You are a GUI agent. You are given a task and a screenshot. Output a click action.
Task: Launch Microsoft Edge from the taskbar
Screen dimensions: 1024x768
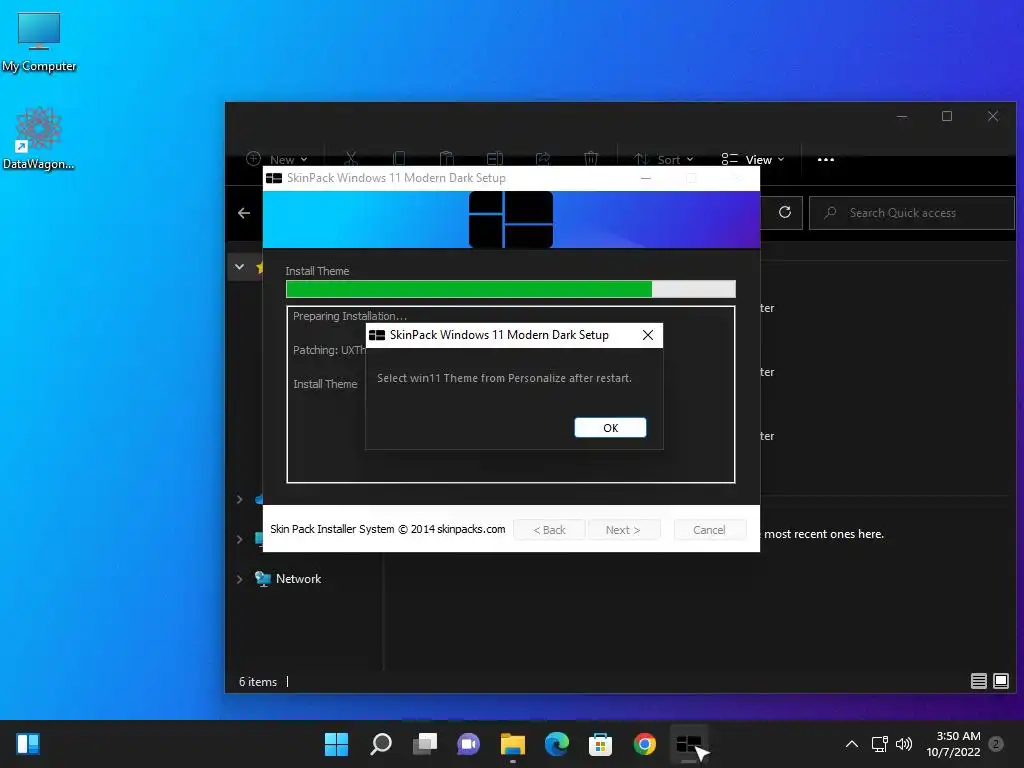tap(556, 744)
